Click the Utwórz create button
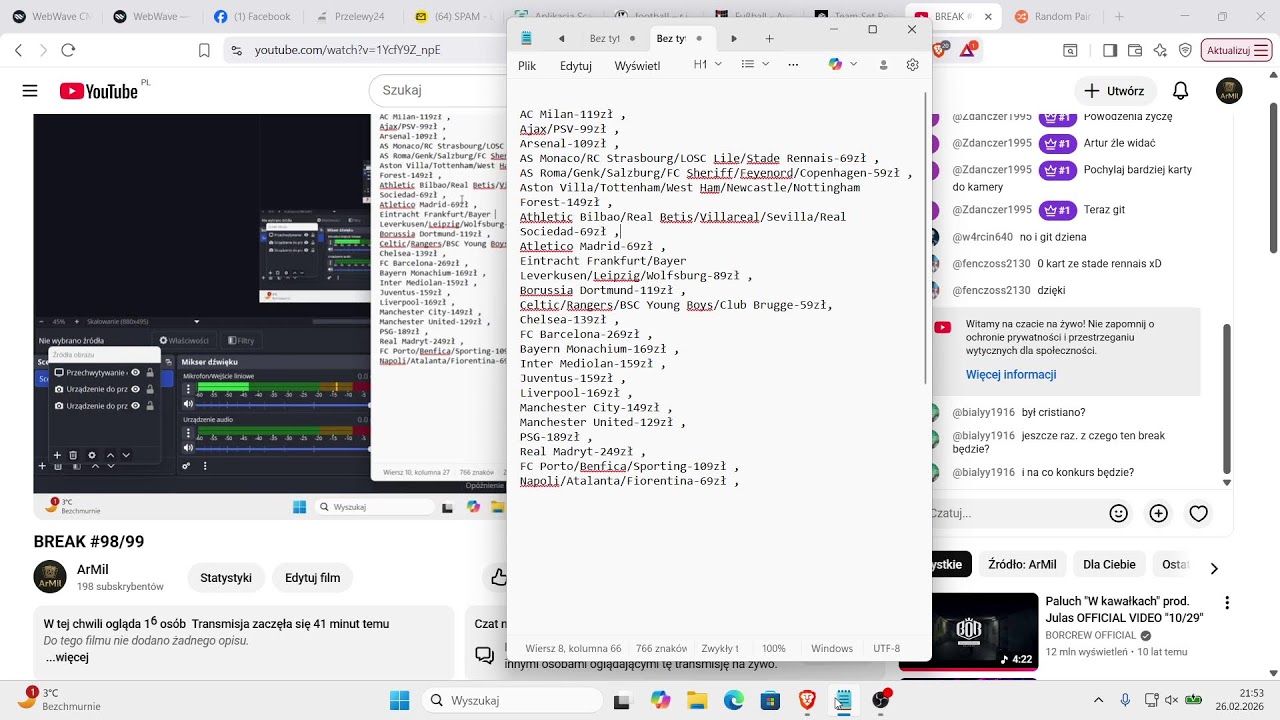 1115,91
